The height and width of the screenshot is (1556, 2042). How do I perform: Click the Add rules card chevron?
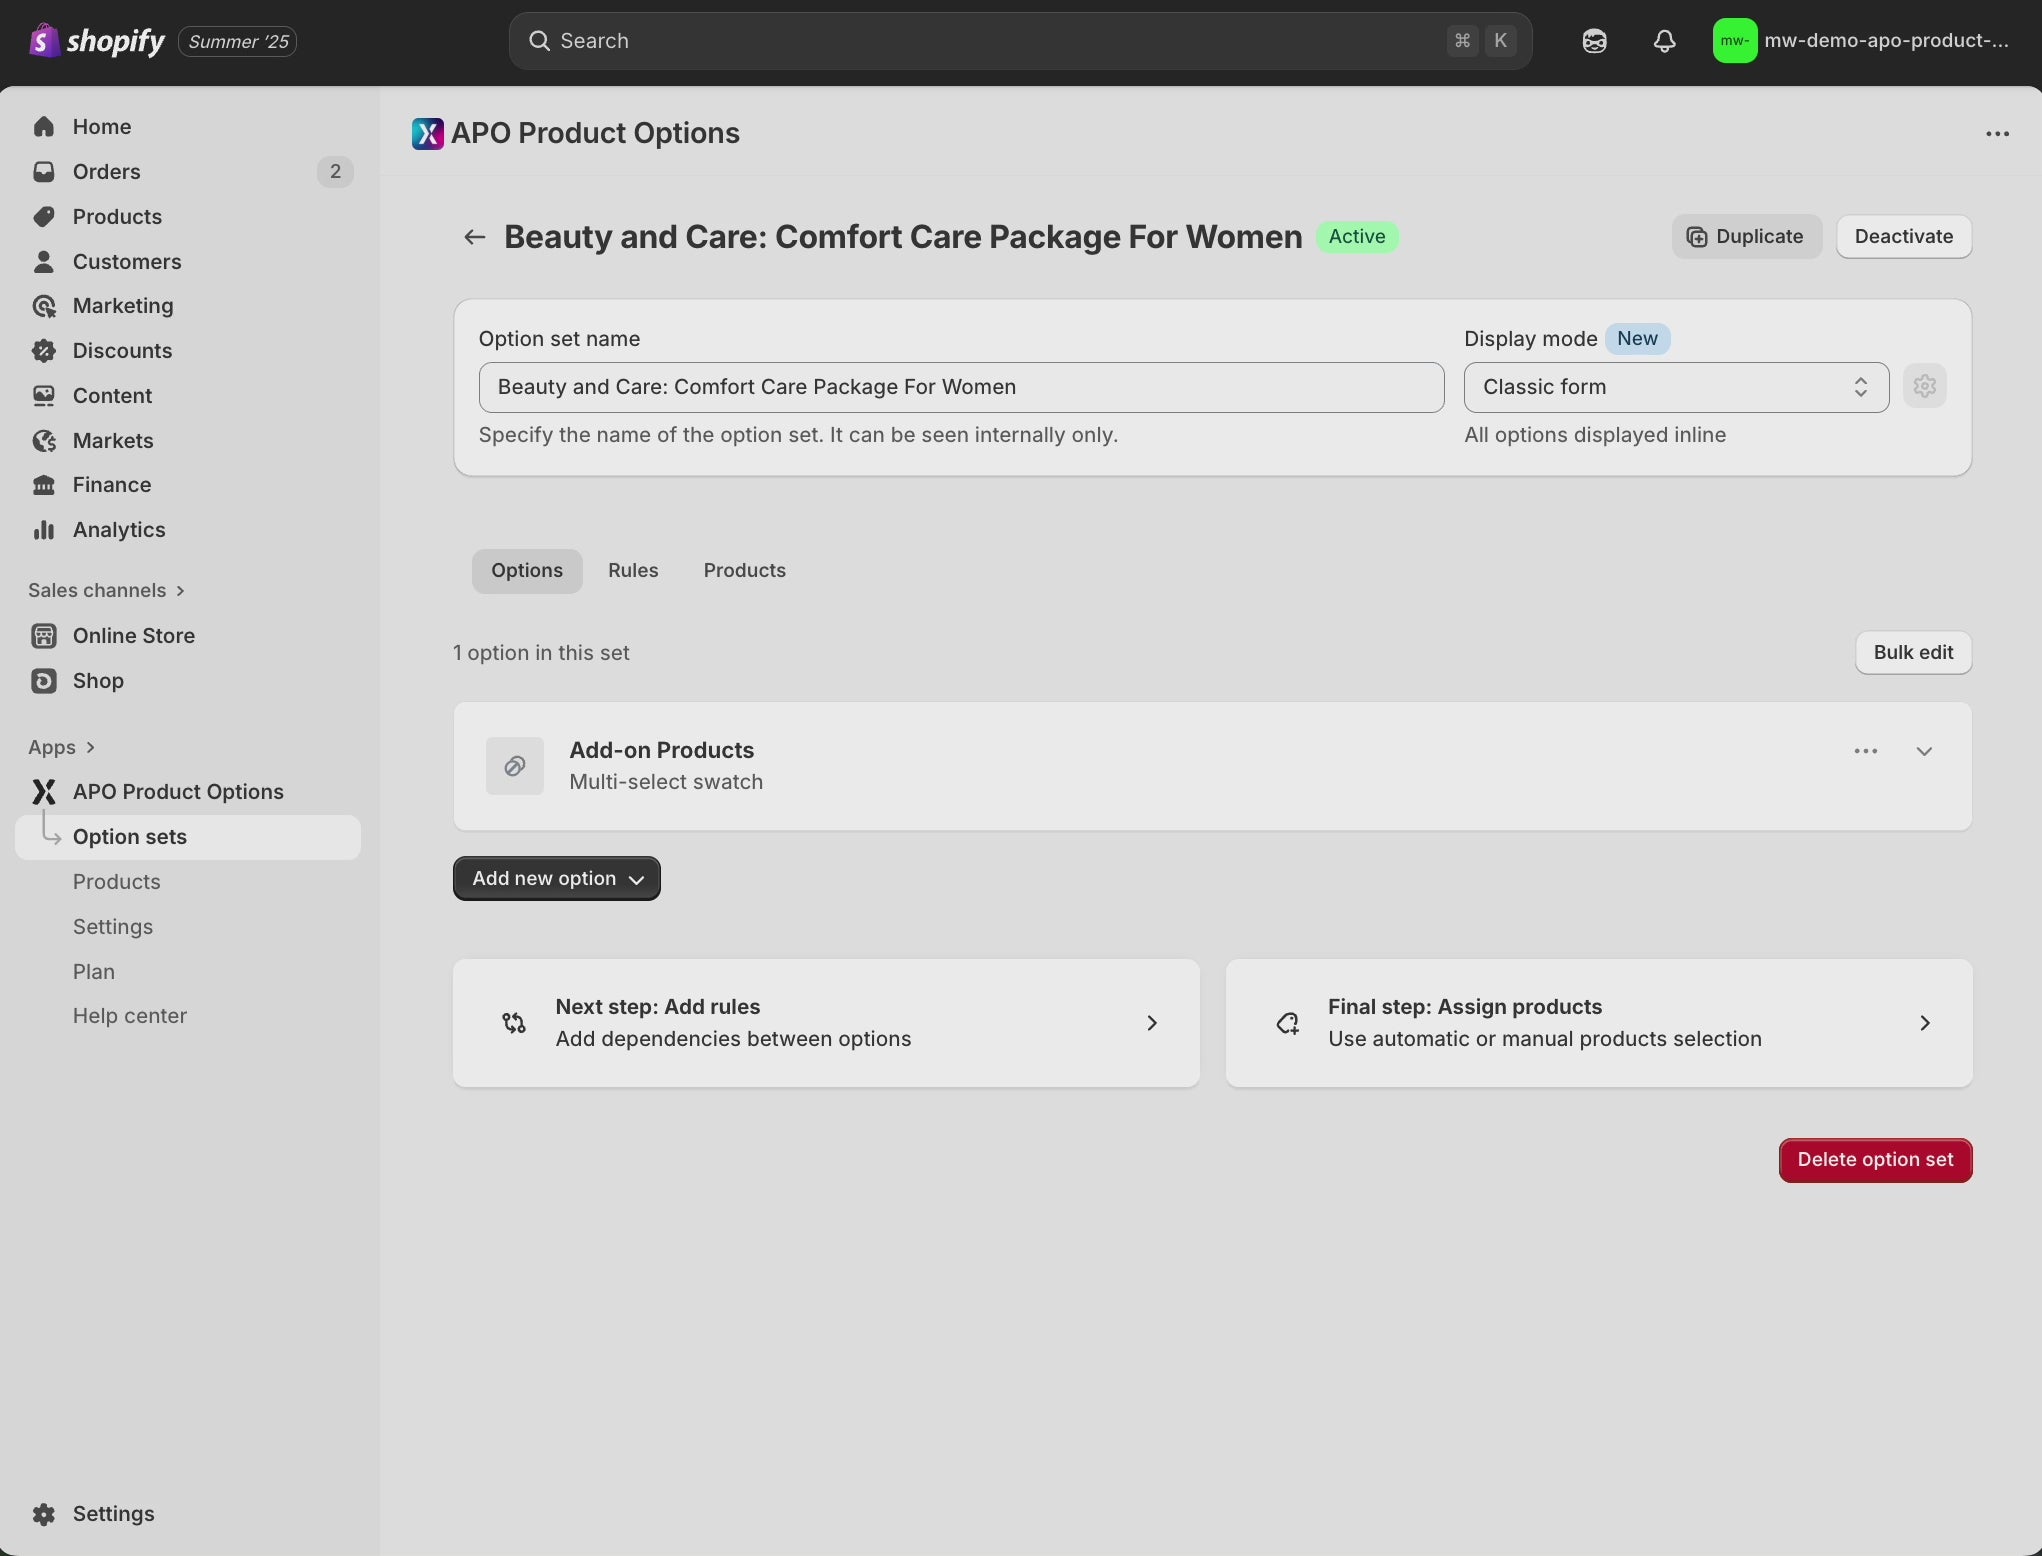(1152, 1023)
